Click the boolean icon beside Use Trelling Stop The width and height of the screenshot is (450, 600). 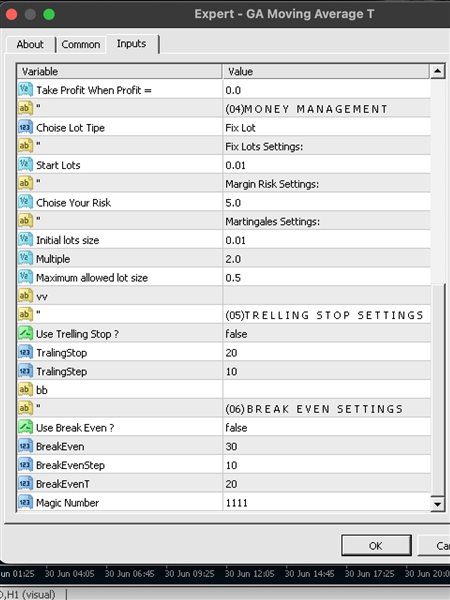click(25, 334)
